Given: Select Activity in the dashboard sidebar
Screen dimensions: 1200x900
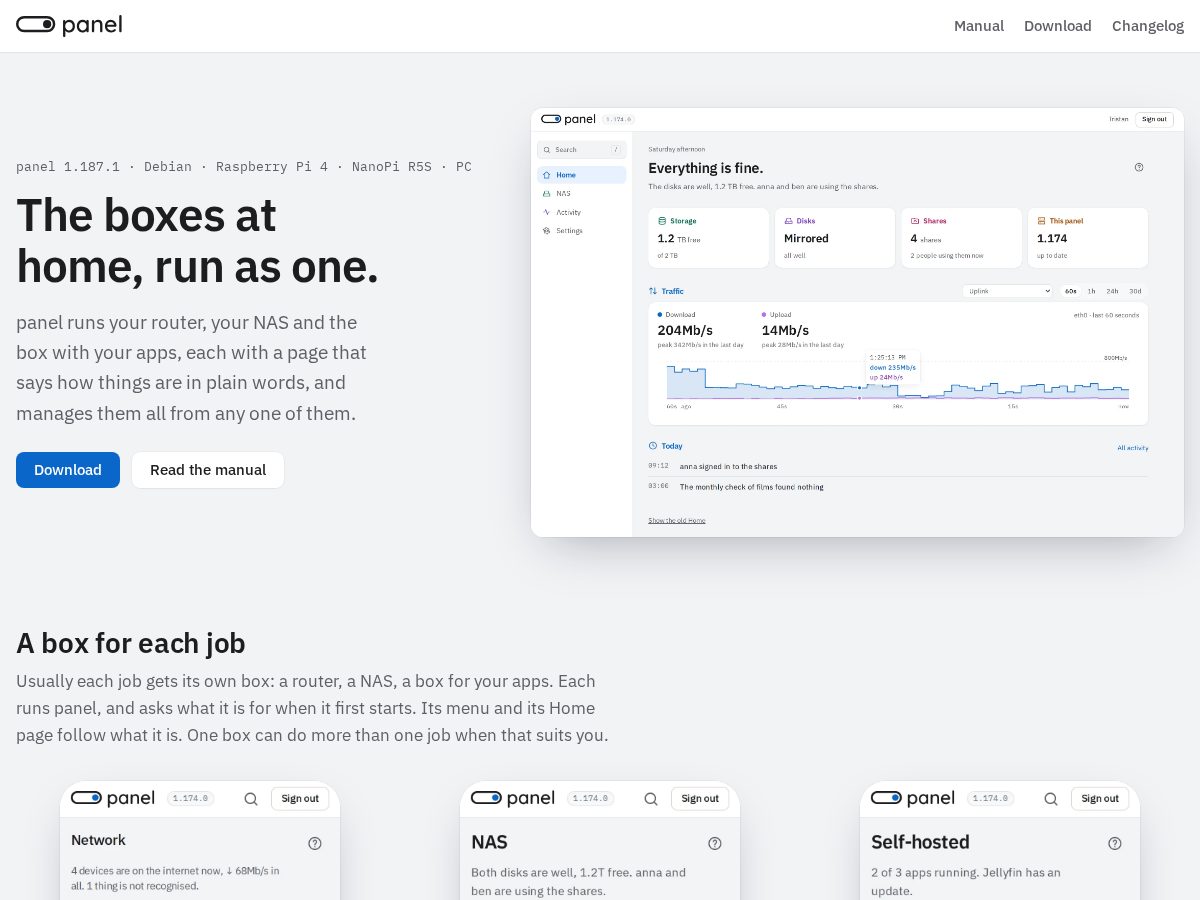Looking at the screenshot, I should tap(582, 212).
